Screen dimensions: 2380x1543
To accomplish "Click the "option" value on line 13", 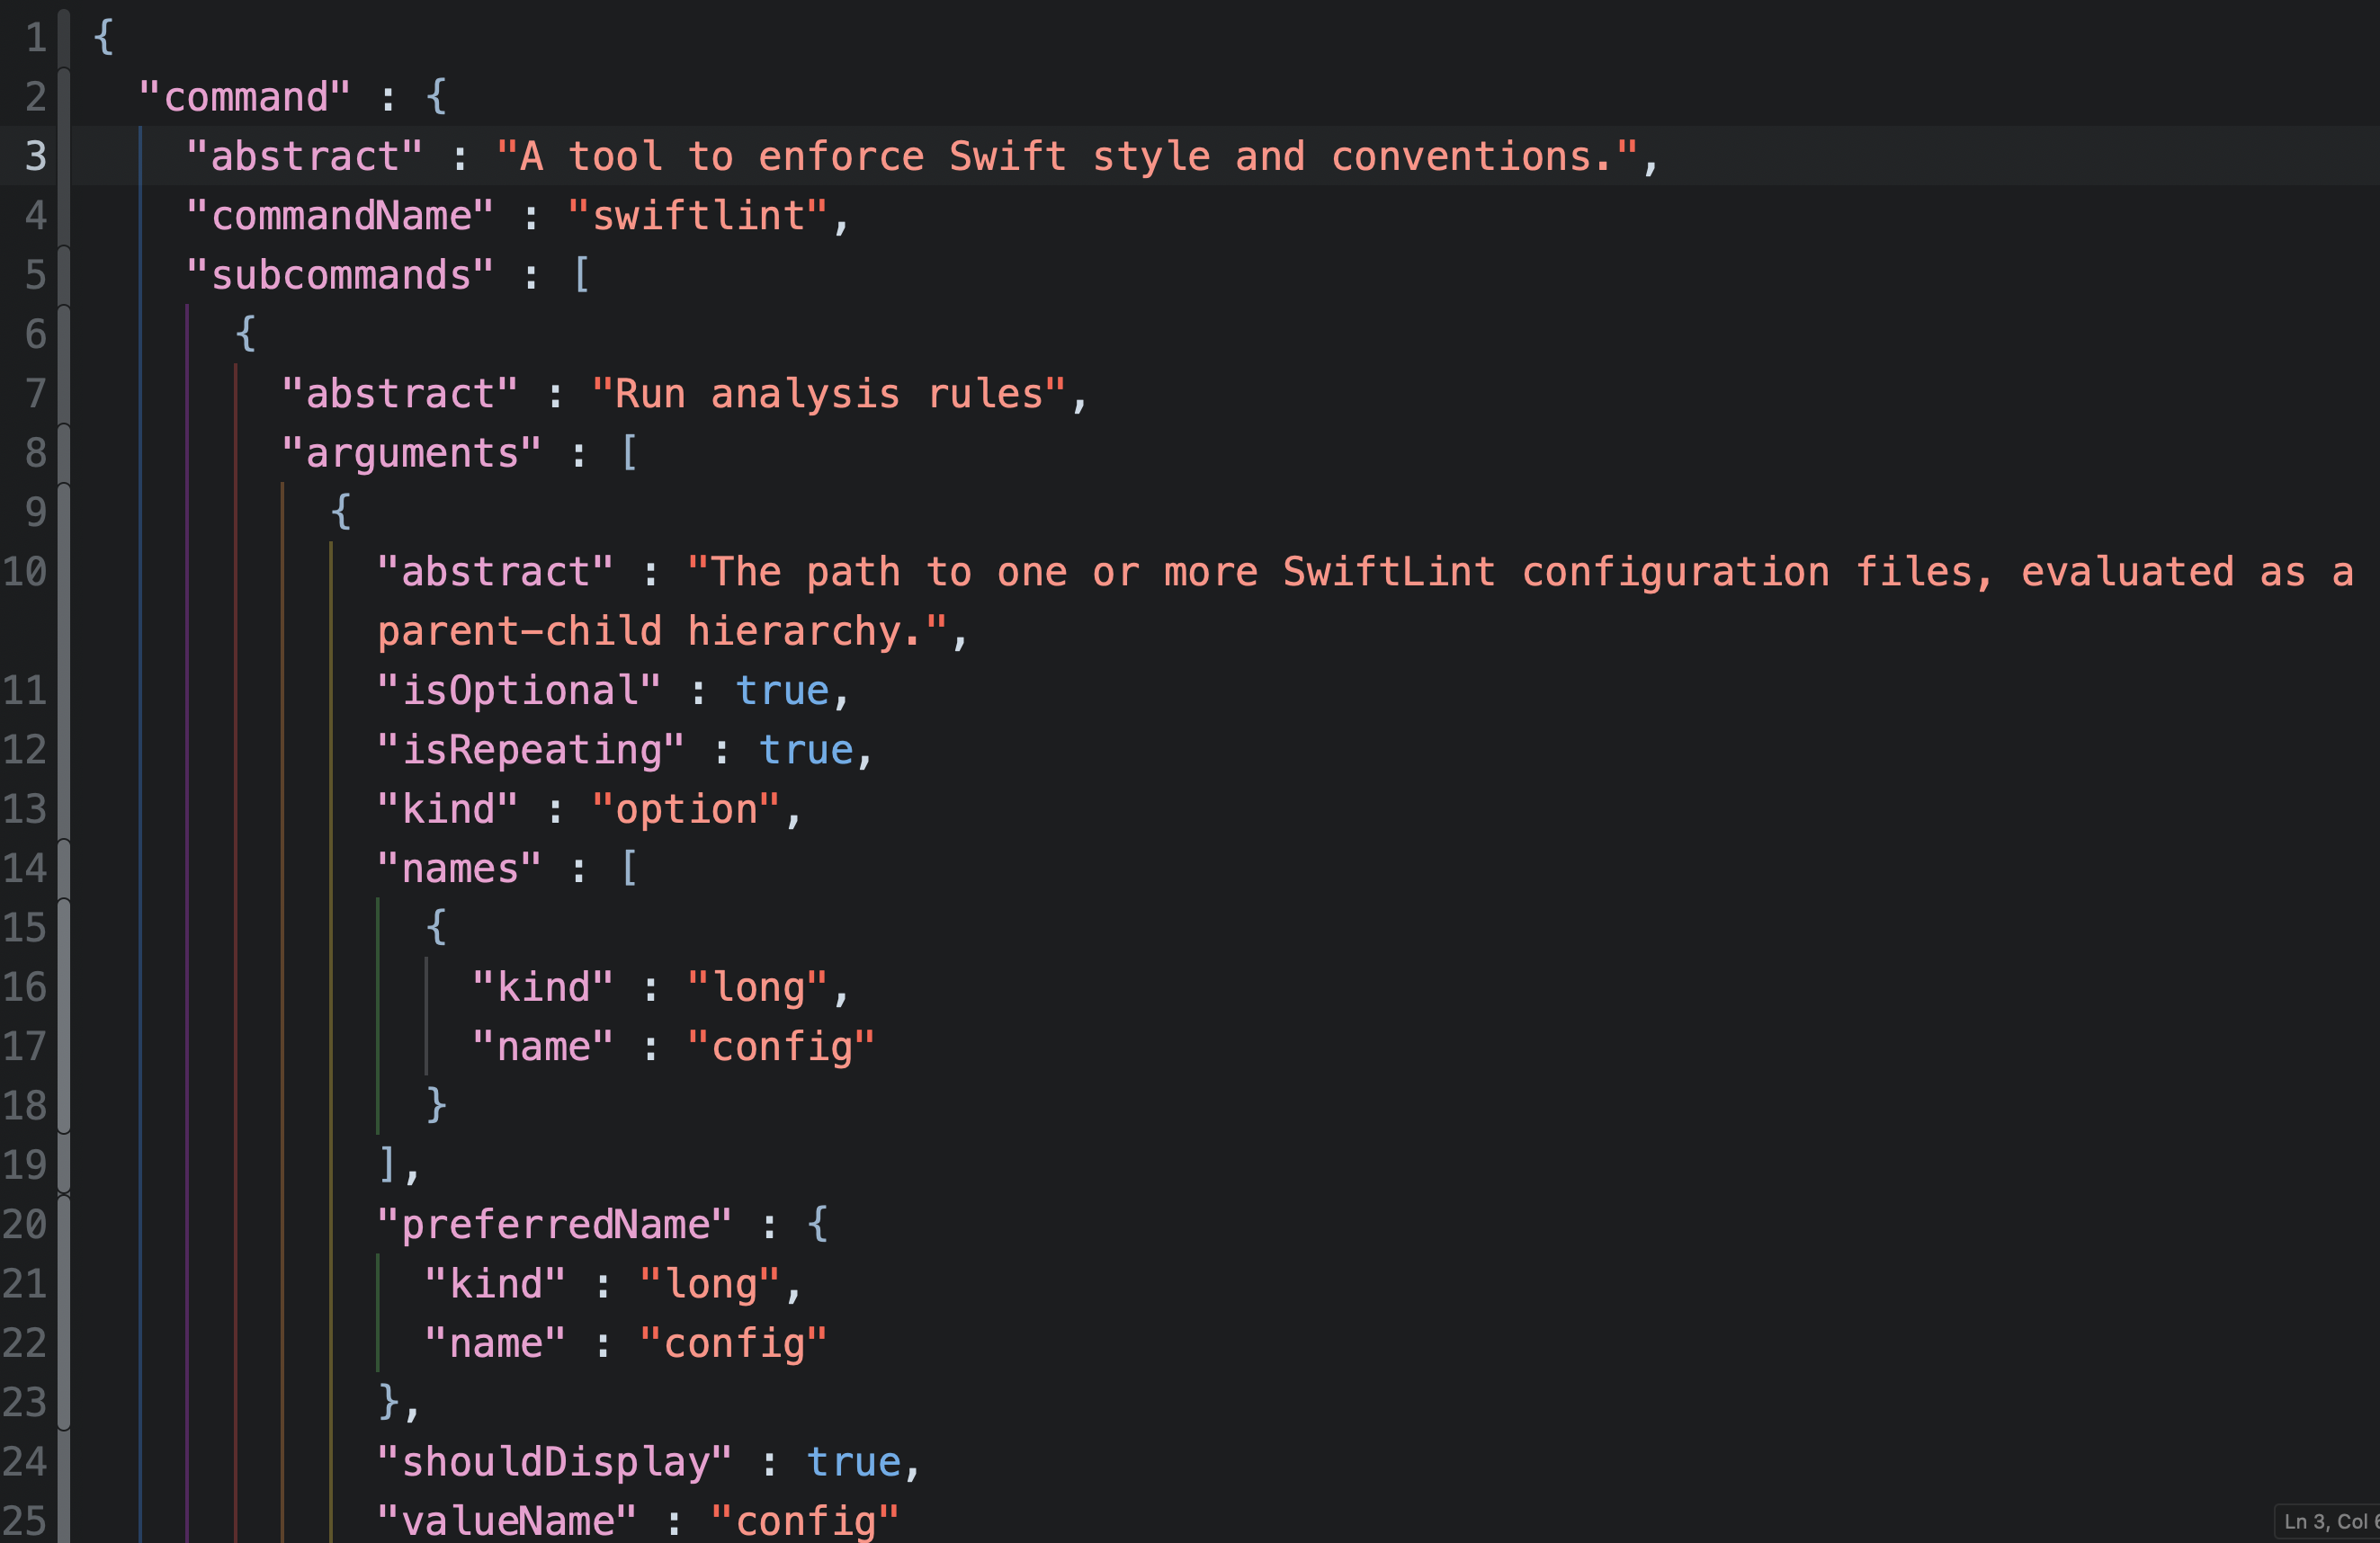I will 690,808.
